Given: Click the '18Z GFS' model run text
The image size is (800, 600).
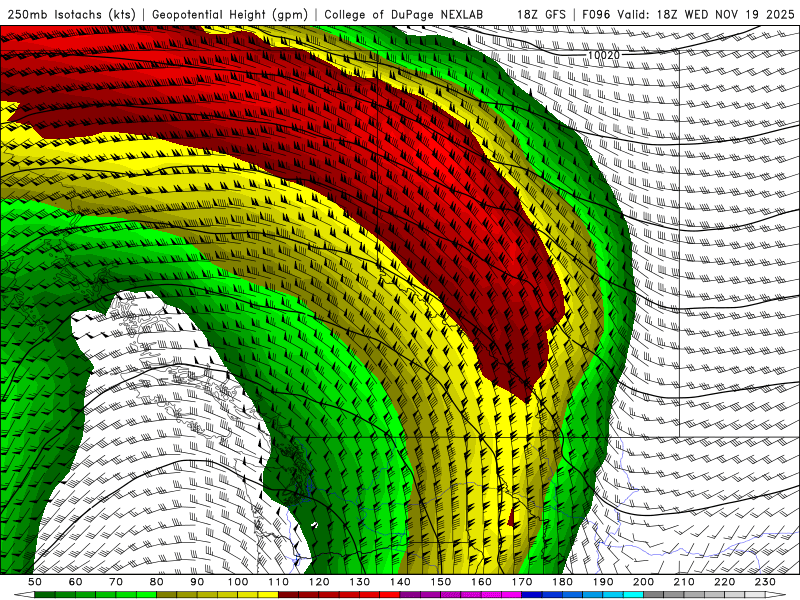Looking at the screenshot, I should pos(541,15).
